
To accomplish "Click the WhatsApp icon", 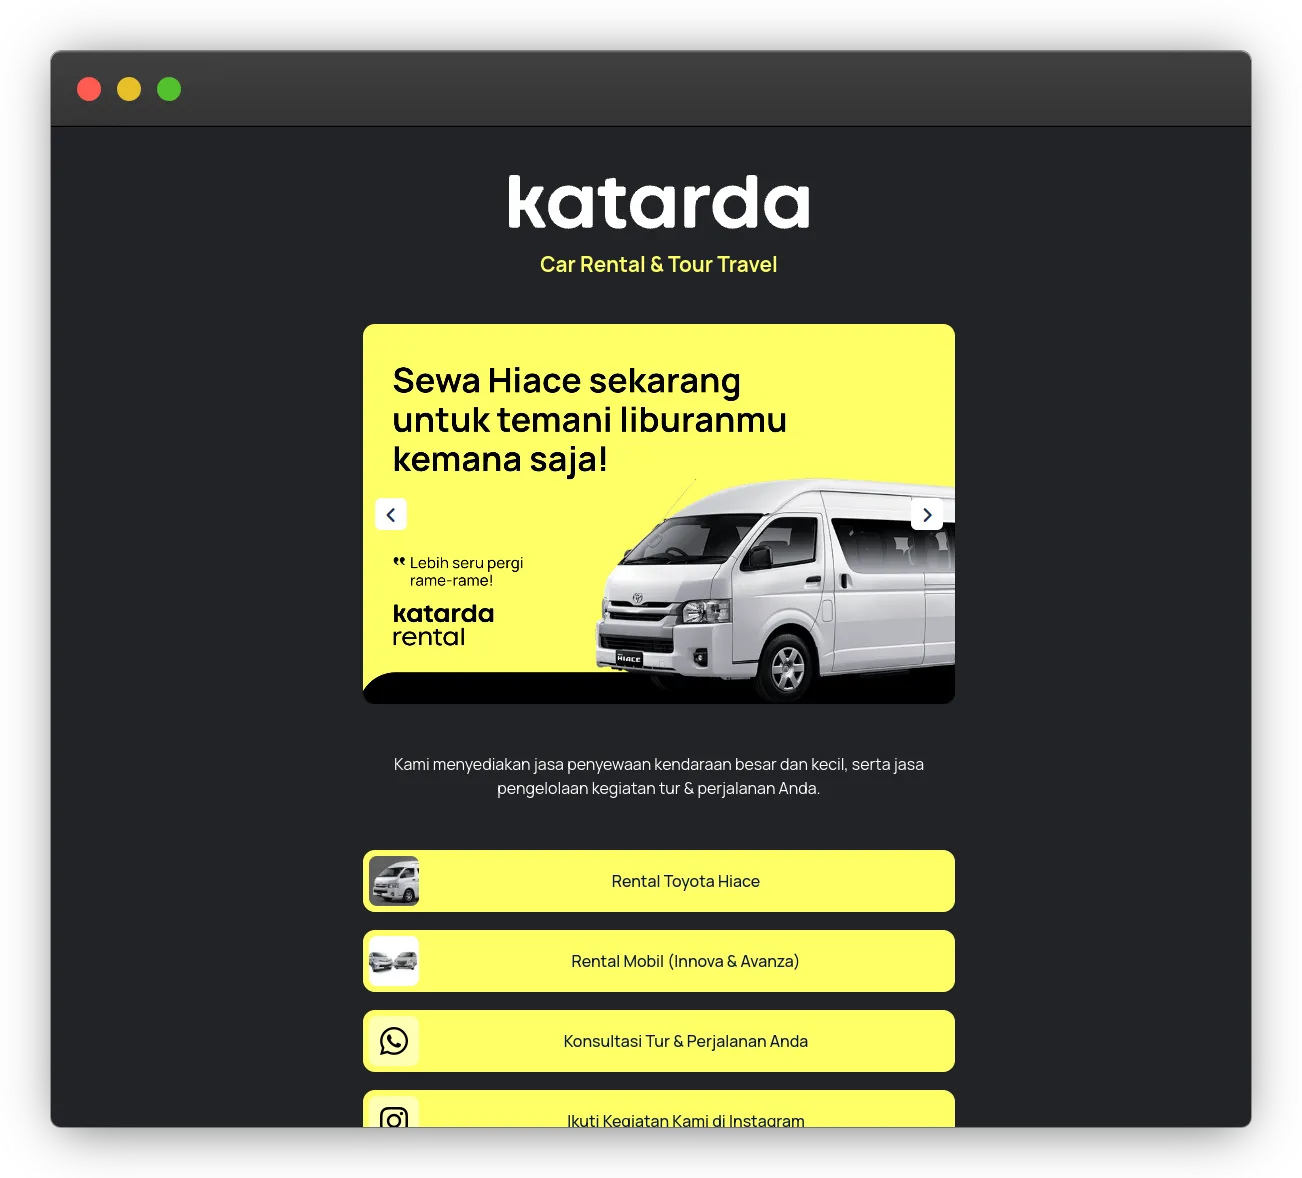I will (394, 1041).
